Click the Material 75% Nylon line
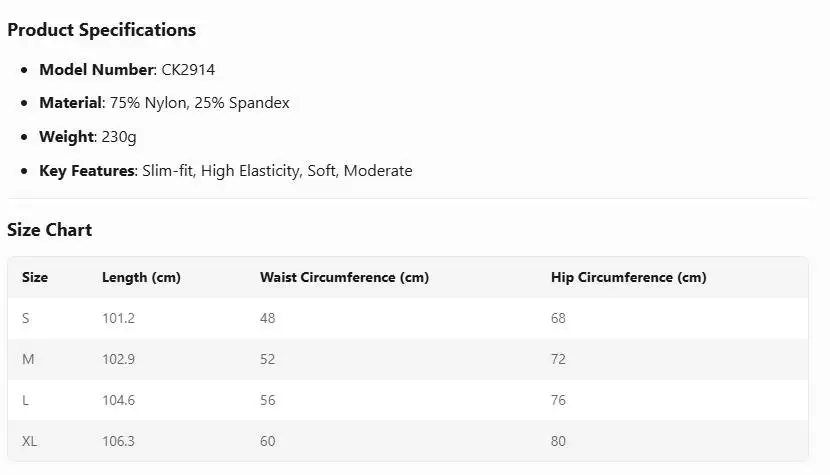 (x=164, y=103)
